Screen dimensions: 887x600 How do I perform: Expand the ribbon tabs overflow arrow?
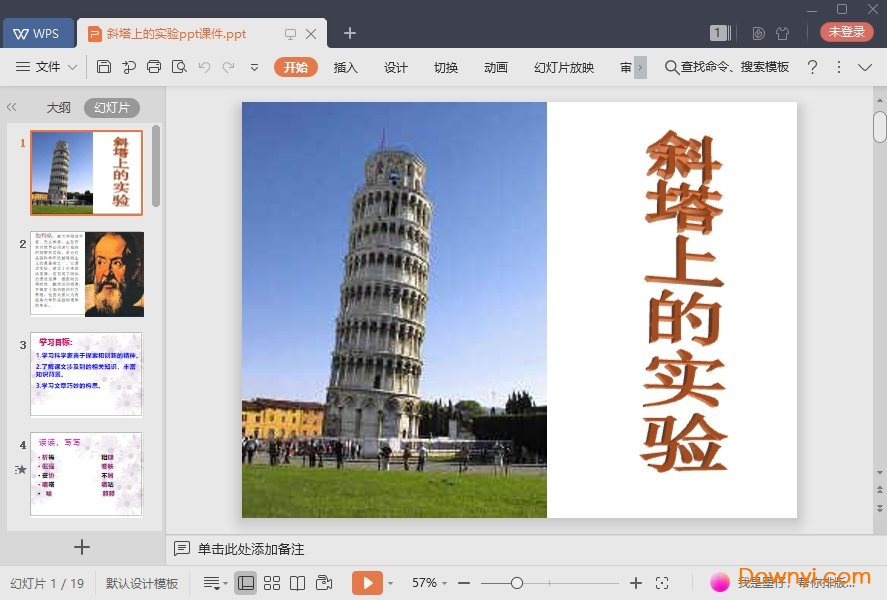641,67
